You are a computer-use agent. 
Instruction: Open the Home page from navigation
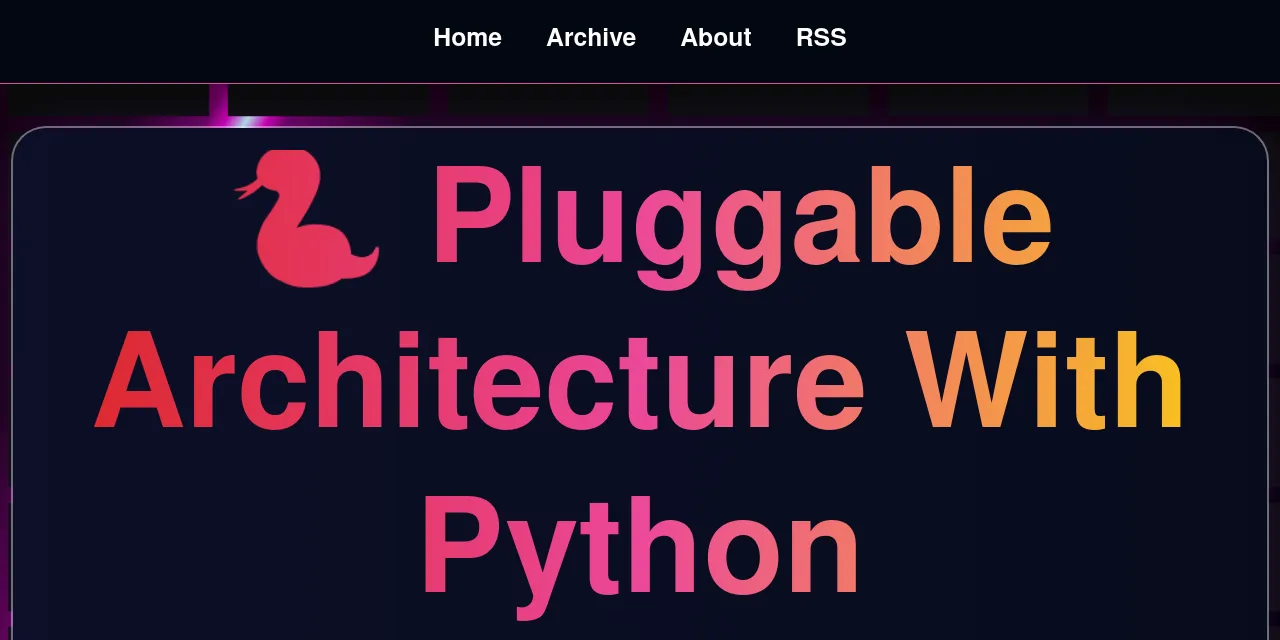point(467,38)
